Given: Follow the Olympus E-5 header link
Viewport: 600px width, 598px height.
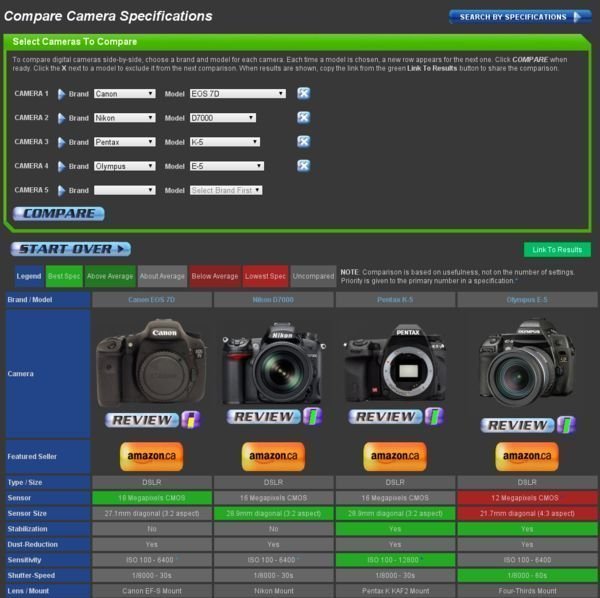Looking at the screenshot, I should pos(527,300).
